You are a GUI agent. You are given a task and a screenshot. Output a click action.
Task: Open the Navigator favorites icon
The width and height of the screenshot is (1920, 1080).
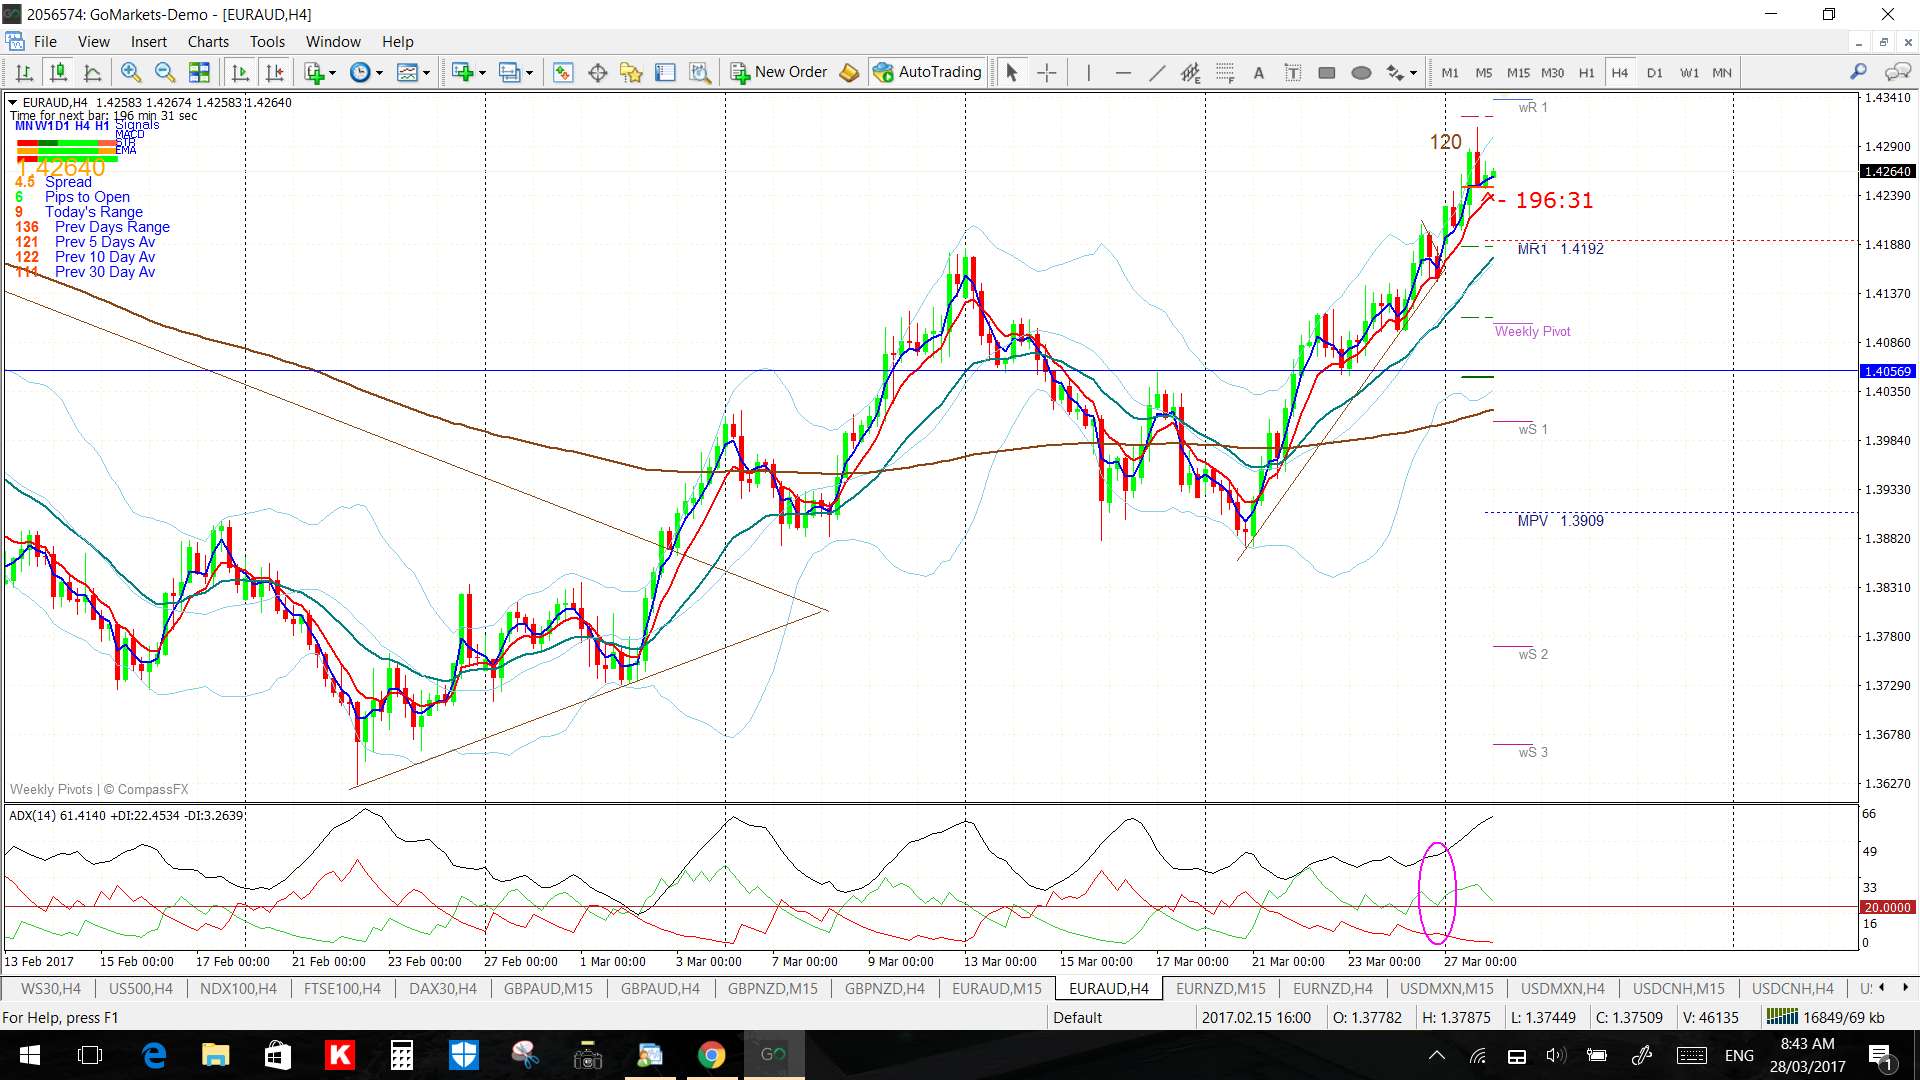pos(631,72)
